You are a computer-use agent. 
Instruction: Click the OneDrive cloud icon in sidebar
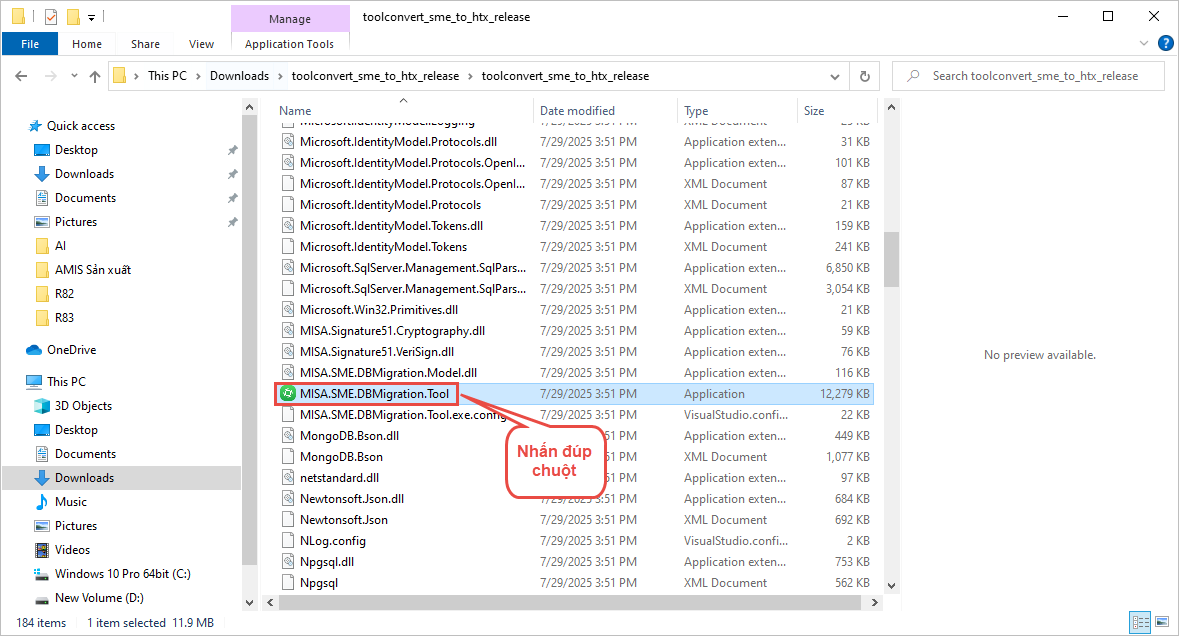34,350
